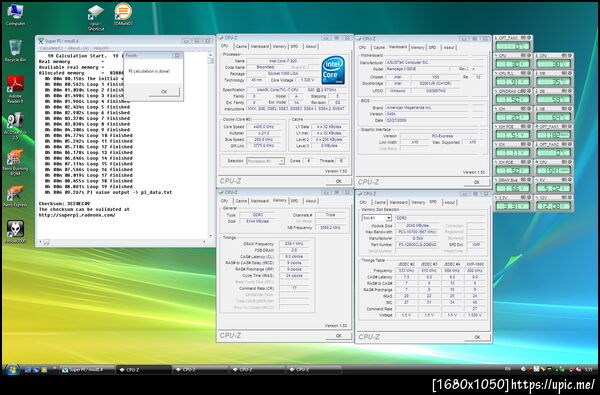Open the About menu in Super PI
This screenshot has height=395, width=600.
(78, 48)
